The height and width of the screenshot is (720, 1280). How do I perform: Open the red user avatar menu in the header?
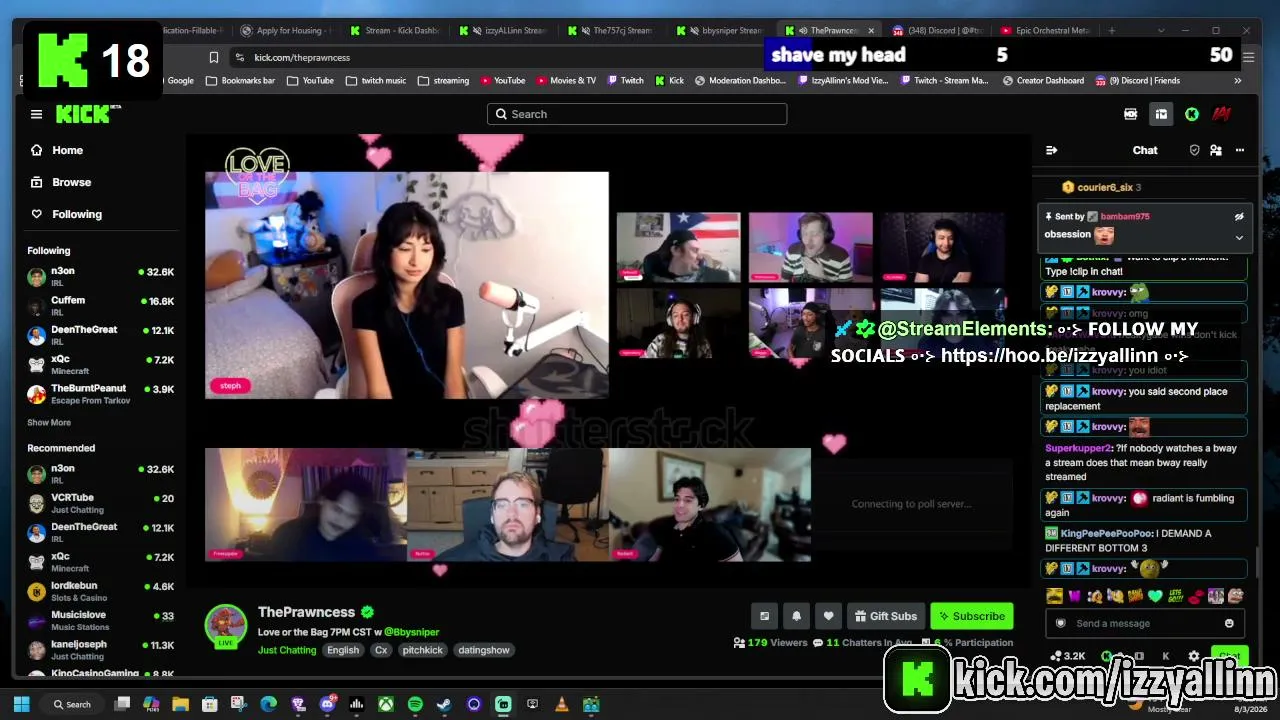(1221, 114)
